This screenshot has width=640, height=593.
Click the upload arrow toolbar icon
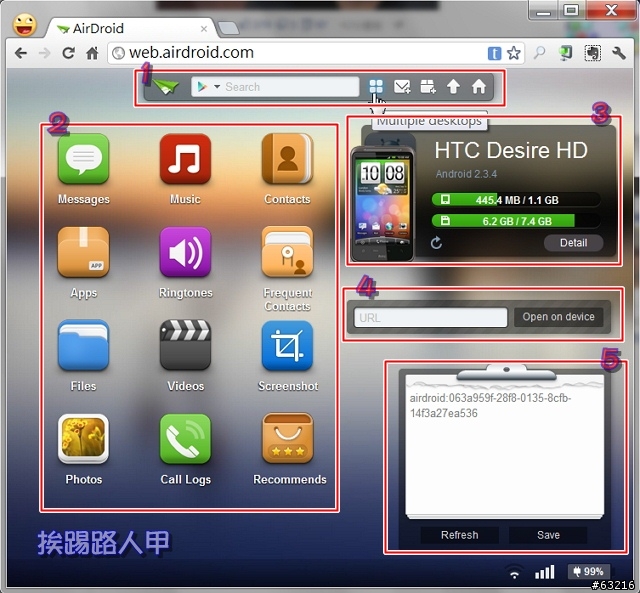[453, 86]
